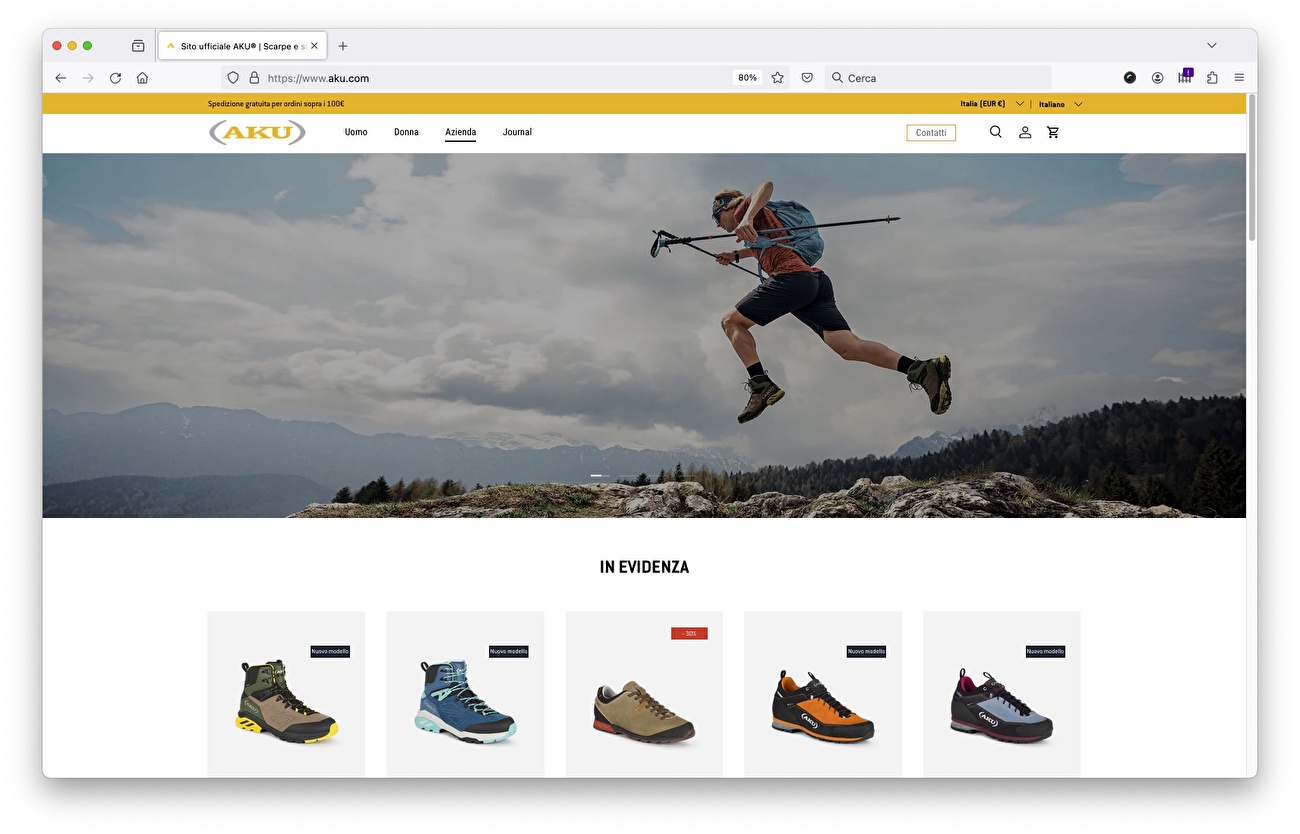Click the Contatti button

(931, 132)
